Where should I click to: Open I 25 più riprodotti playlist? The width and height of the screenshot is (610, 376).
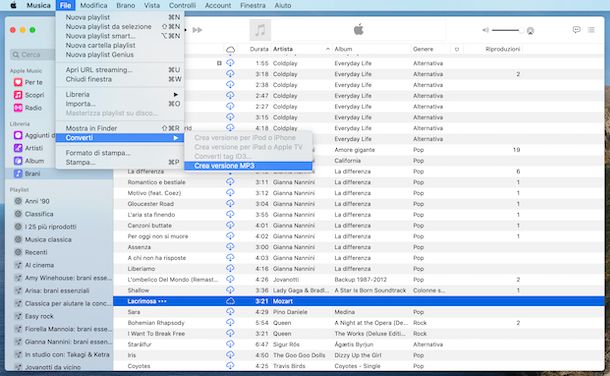(50, 227)
